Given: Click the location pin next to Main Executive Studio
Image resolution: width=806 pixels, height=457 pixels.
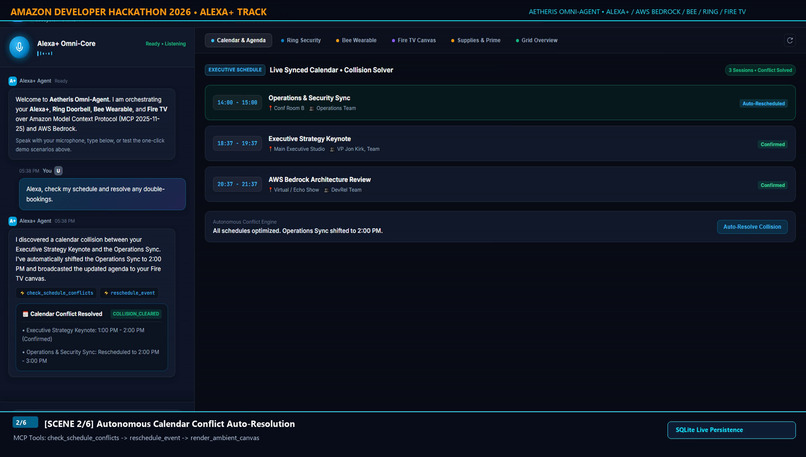Looking at the screenshot, I should (270, 149).
